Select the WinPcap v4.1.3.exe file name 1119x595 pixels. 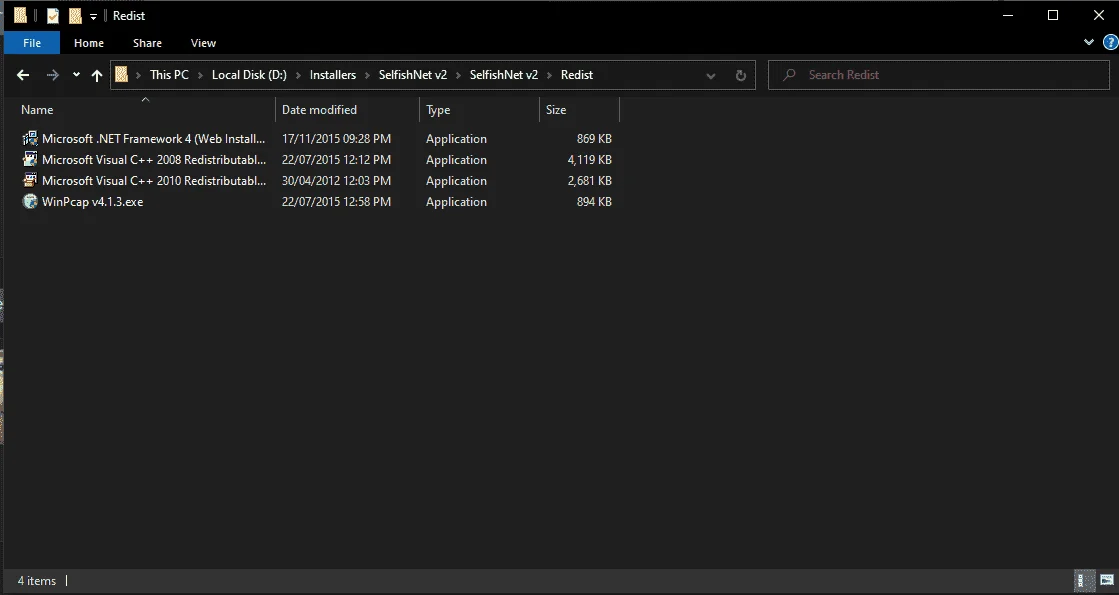coord(93,202)
